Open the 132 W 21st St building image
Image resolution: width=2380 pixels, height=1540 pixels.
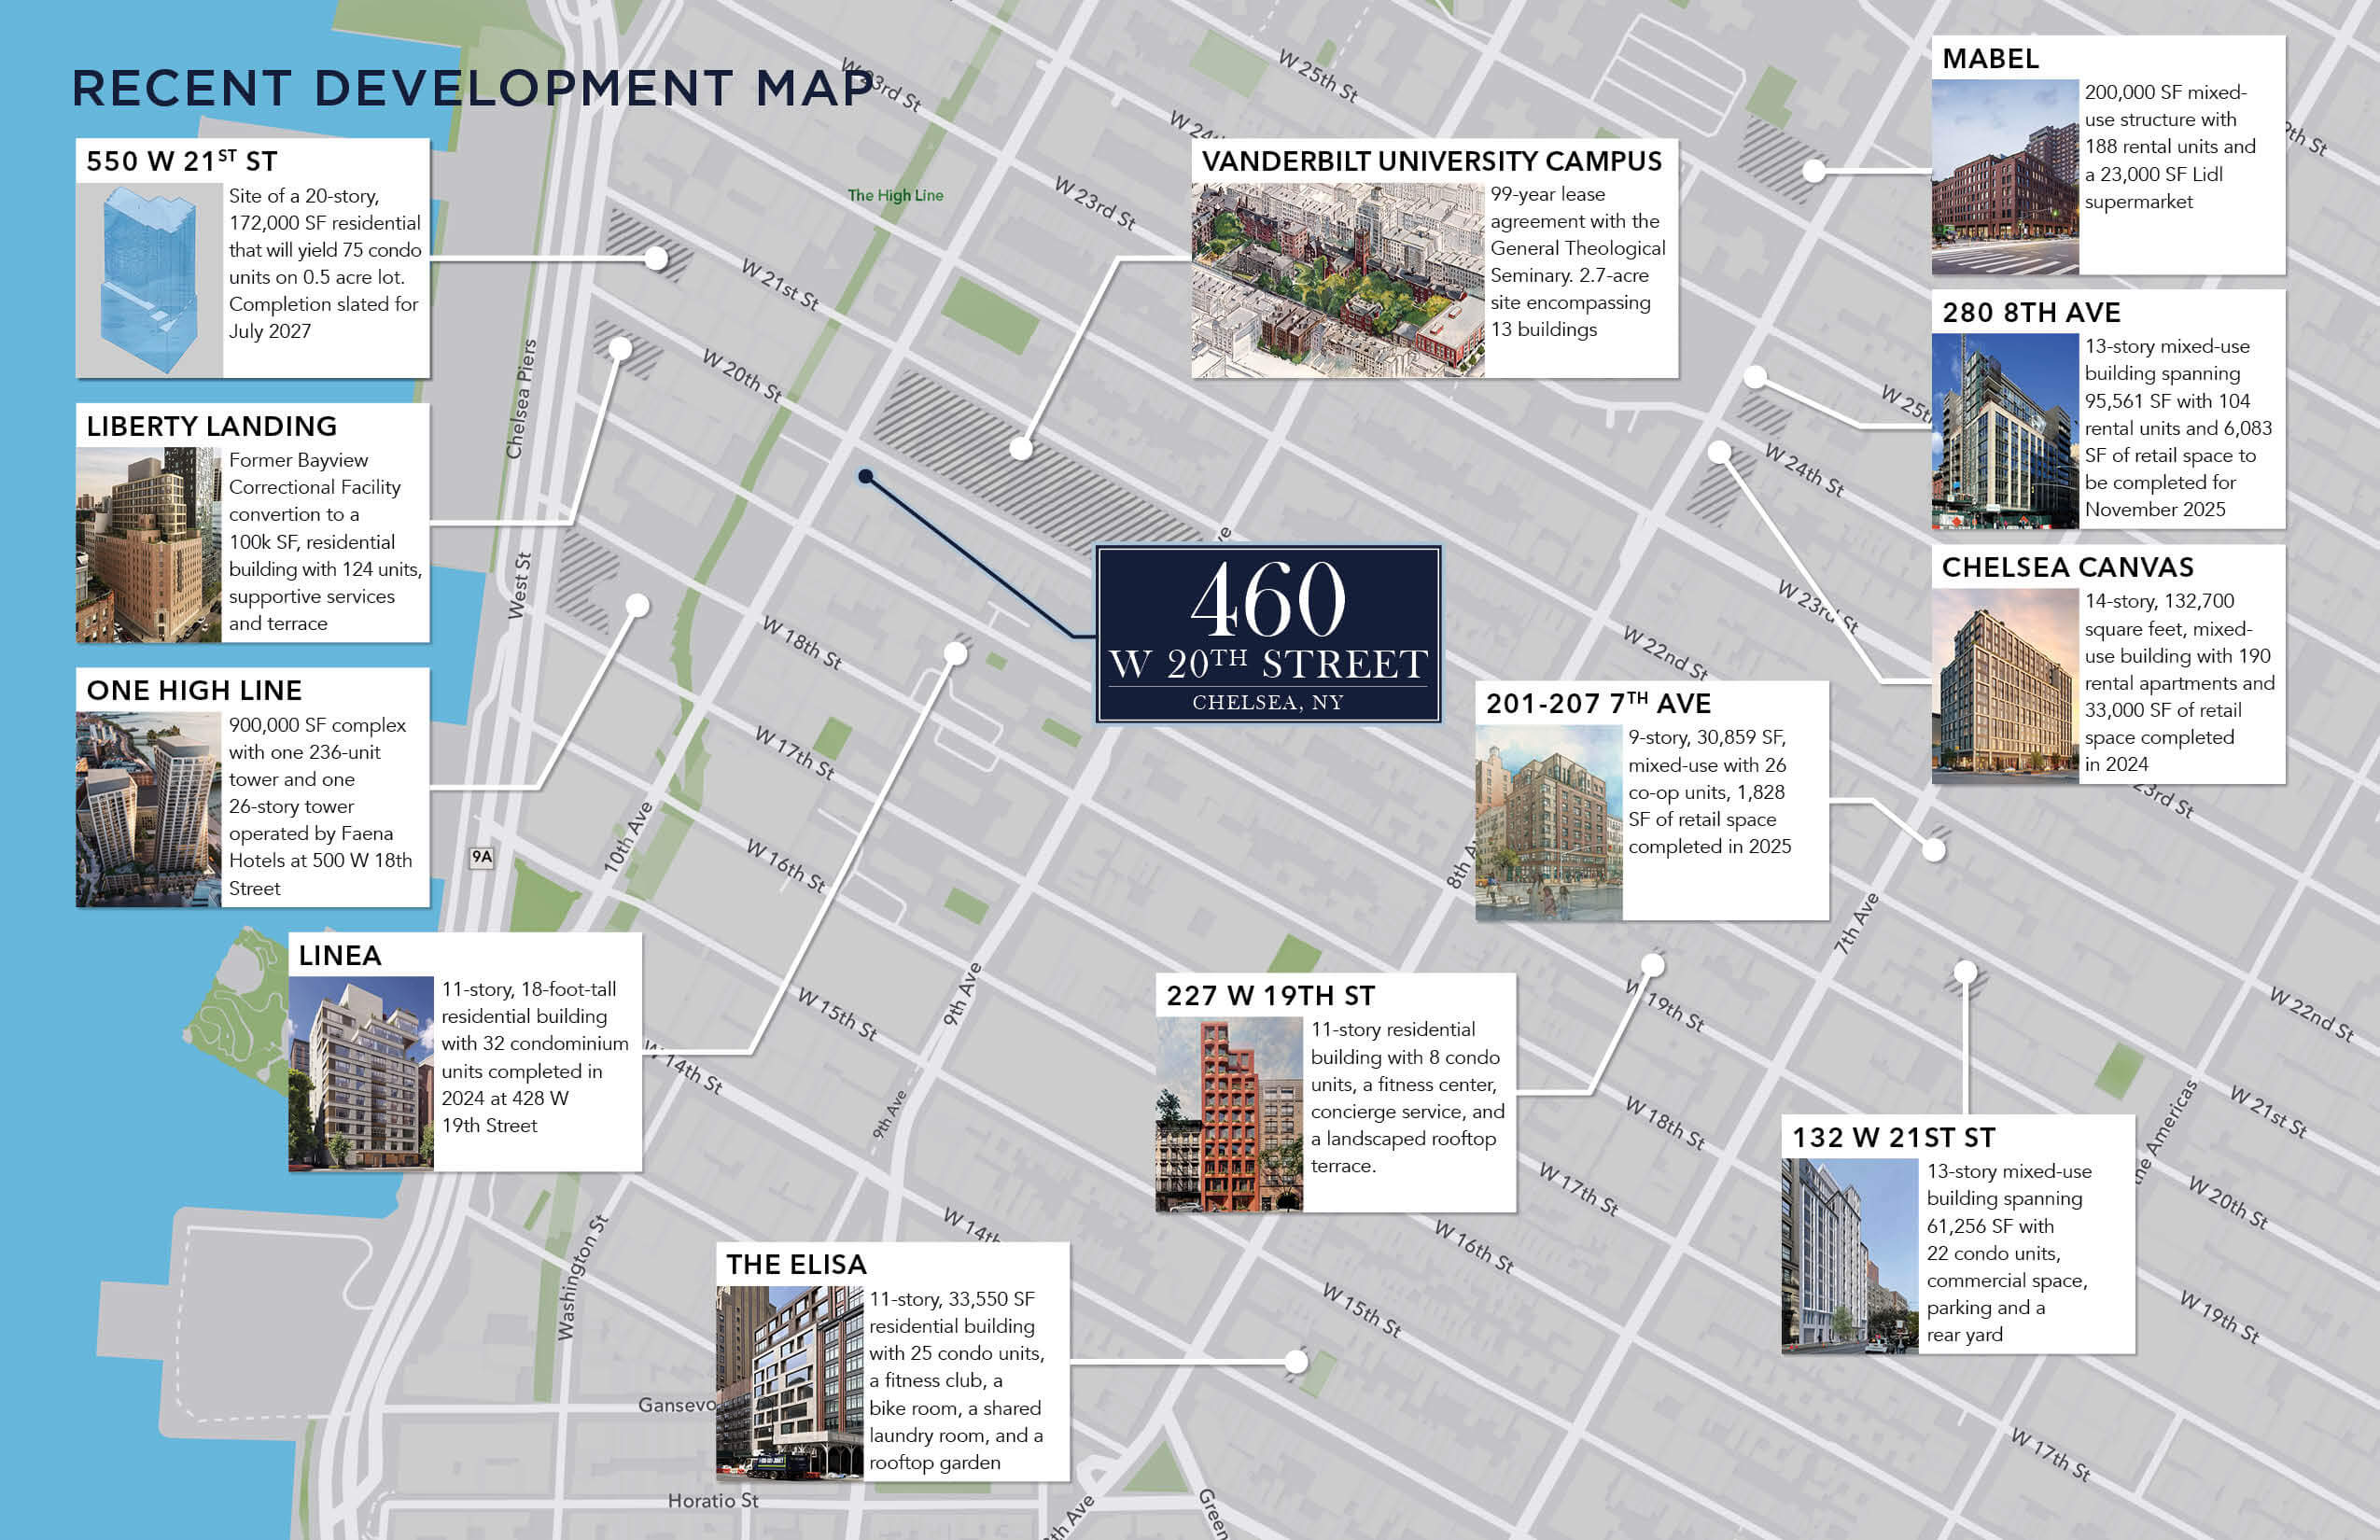1849,1256
